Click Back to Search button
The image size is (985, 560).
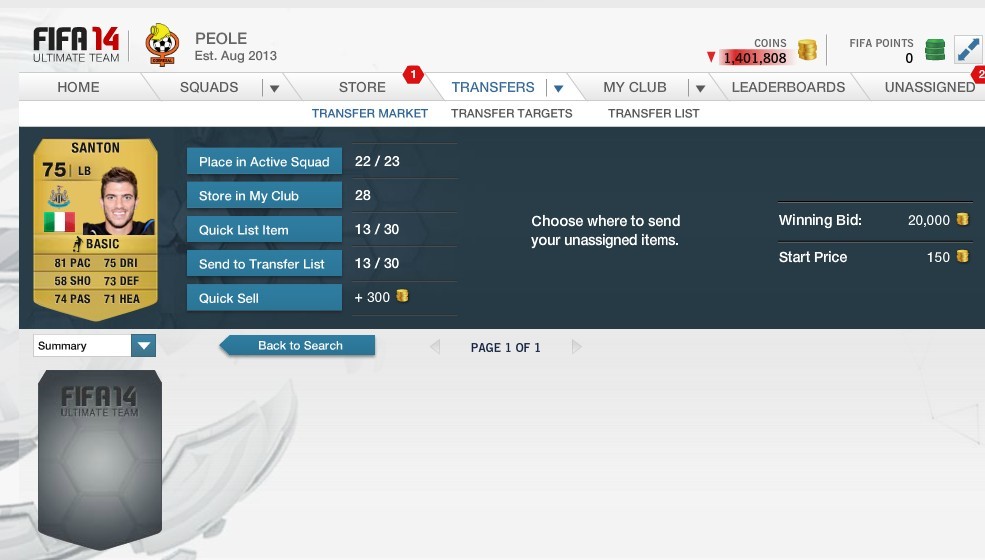click(x=298, y=346)
